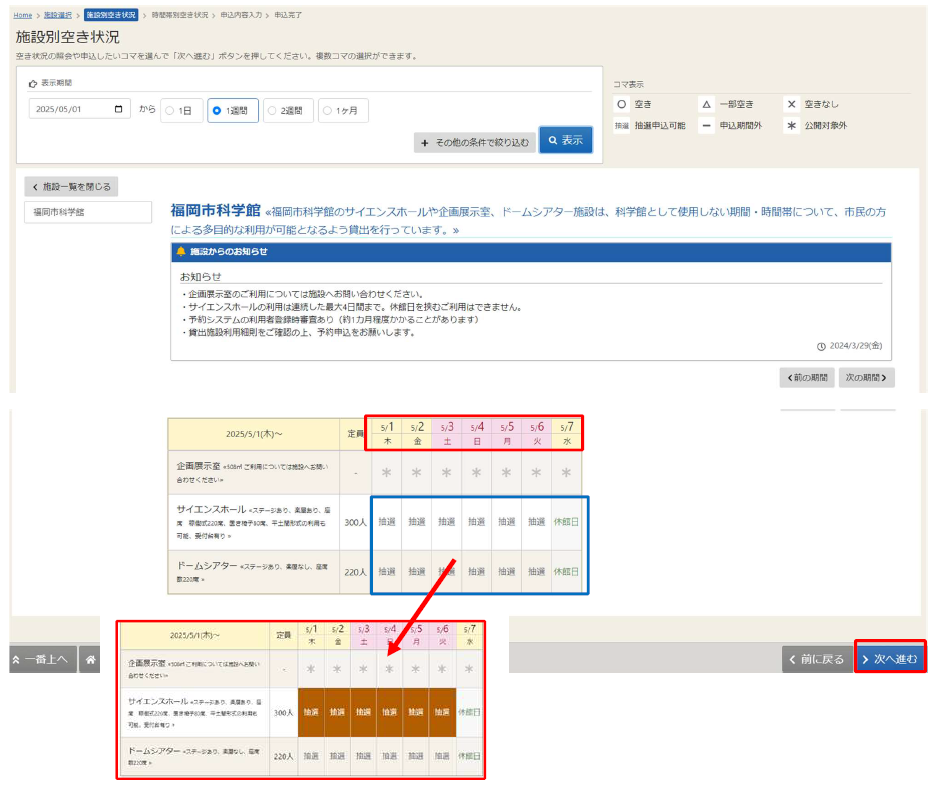Click the home icon button in the bottom bar

point(90,659)
